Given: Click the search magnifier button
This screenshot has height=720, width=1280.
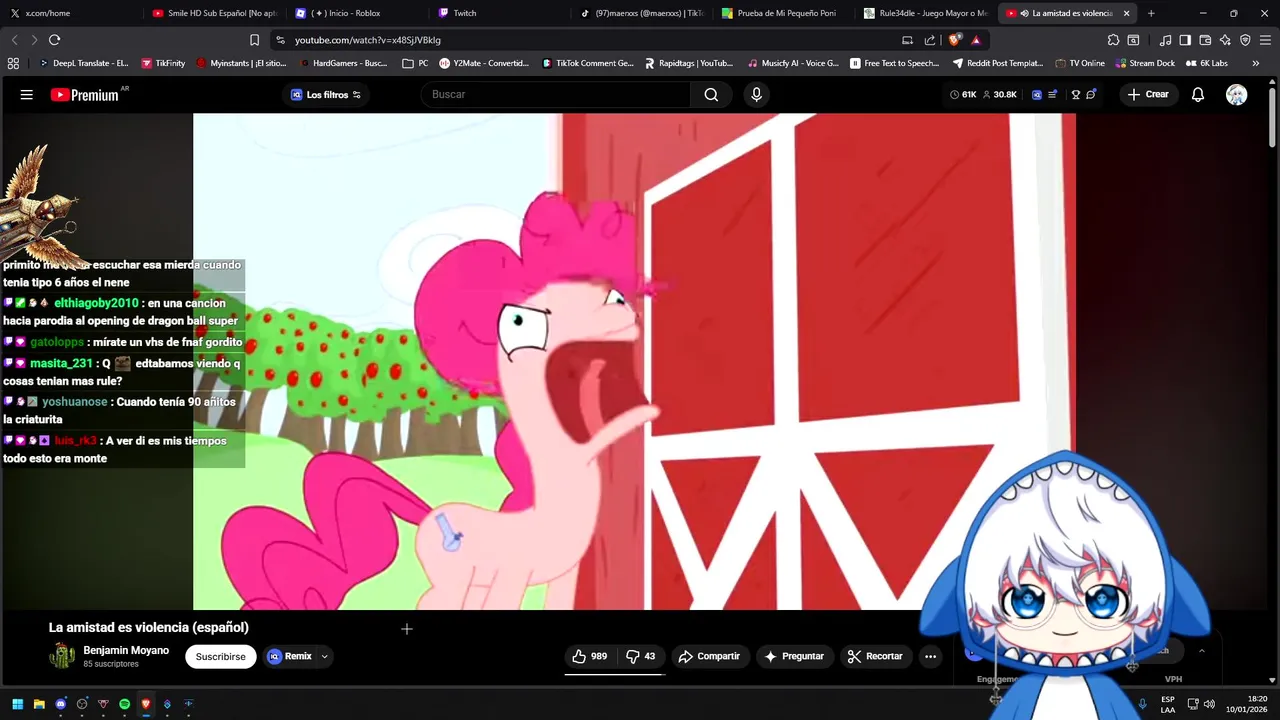Looking at the screenshot, I should 711,94.
